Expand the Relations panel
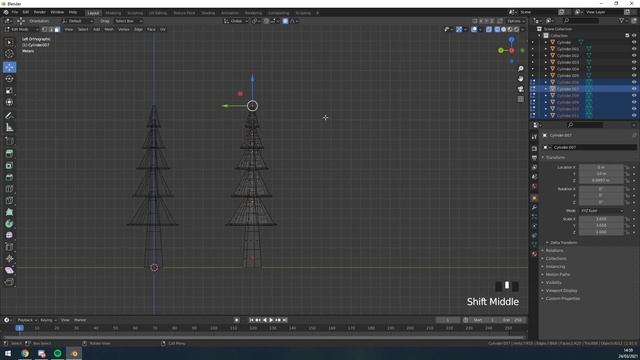640x360 pixels. (x=554, y=251)
